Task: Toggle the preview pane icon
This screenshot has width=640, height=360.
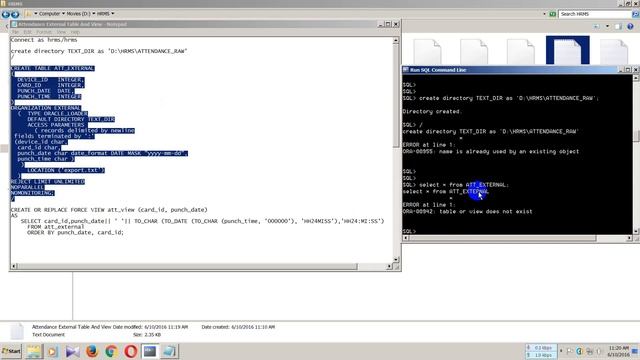Action: pyautogui.click(x=618, y=27)
